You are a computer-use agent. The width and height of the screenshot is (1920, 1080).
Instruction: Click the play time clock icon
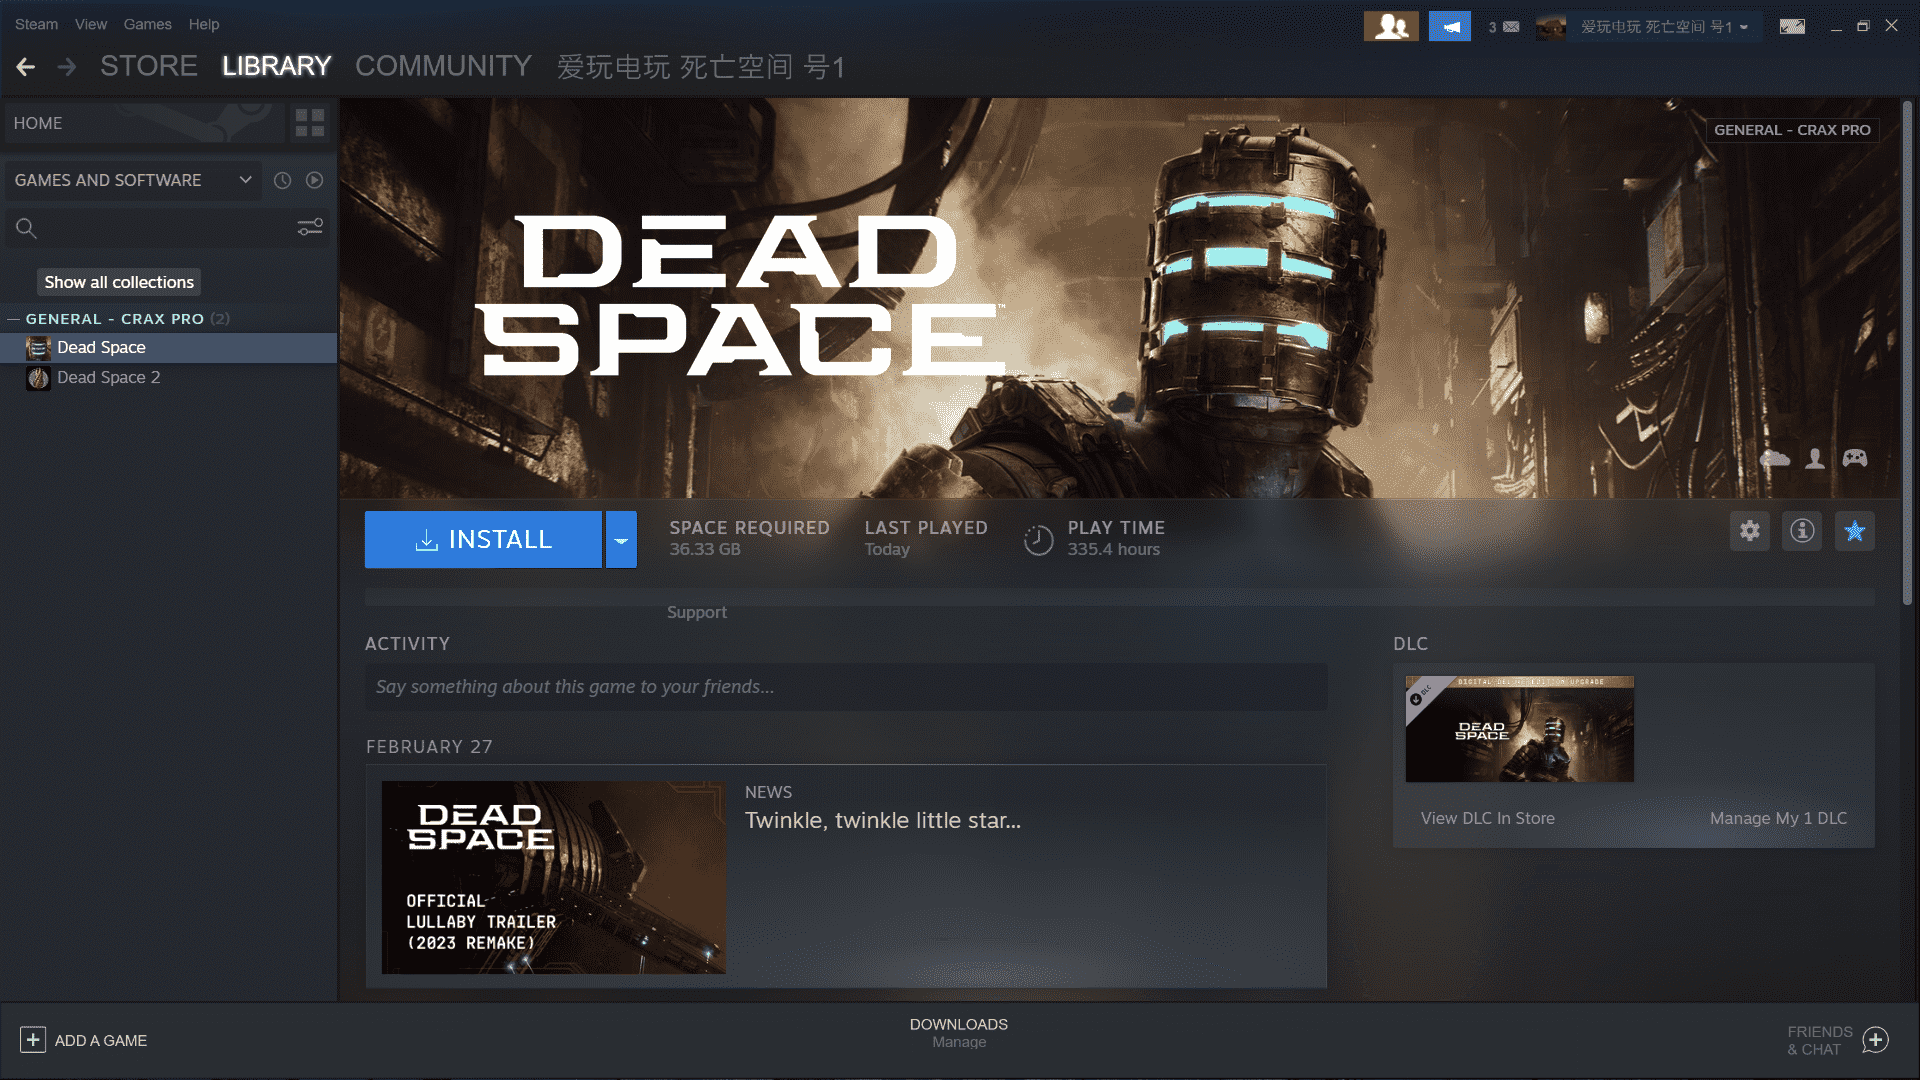(x=1038, y=540)
